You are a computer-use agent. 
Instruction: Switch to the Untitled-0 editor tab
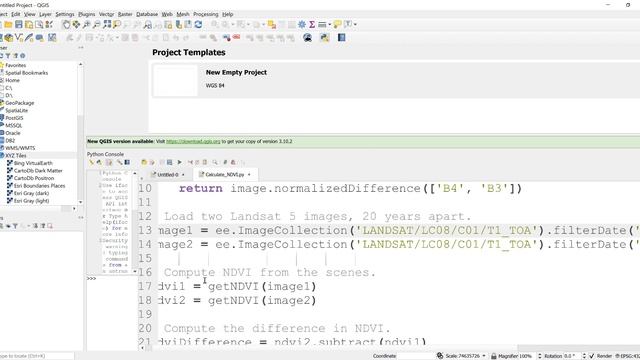point(167,174)
